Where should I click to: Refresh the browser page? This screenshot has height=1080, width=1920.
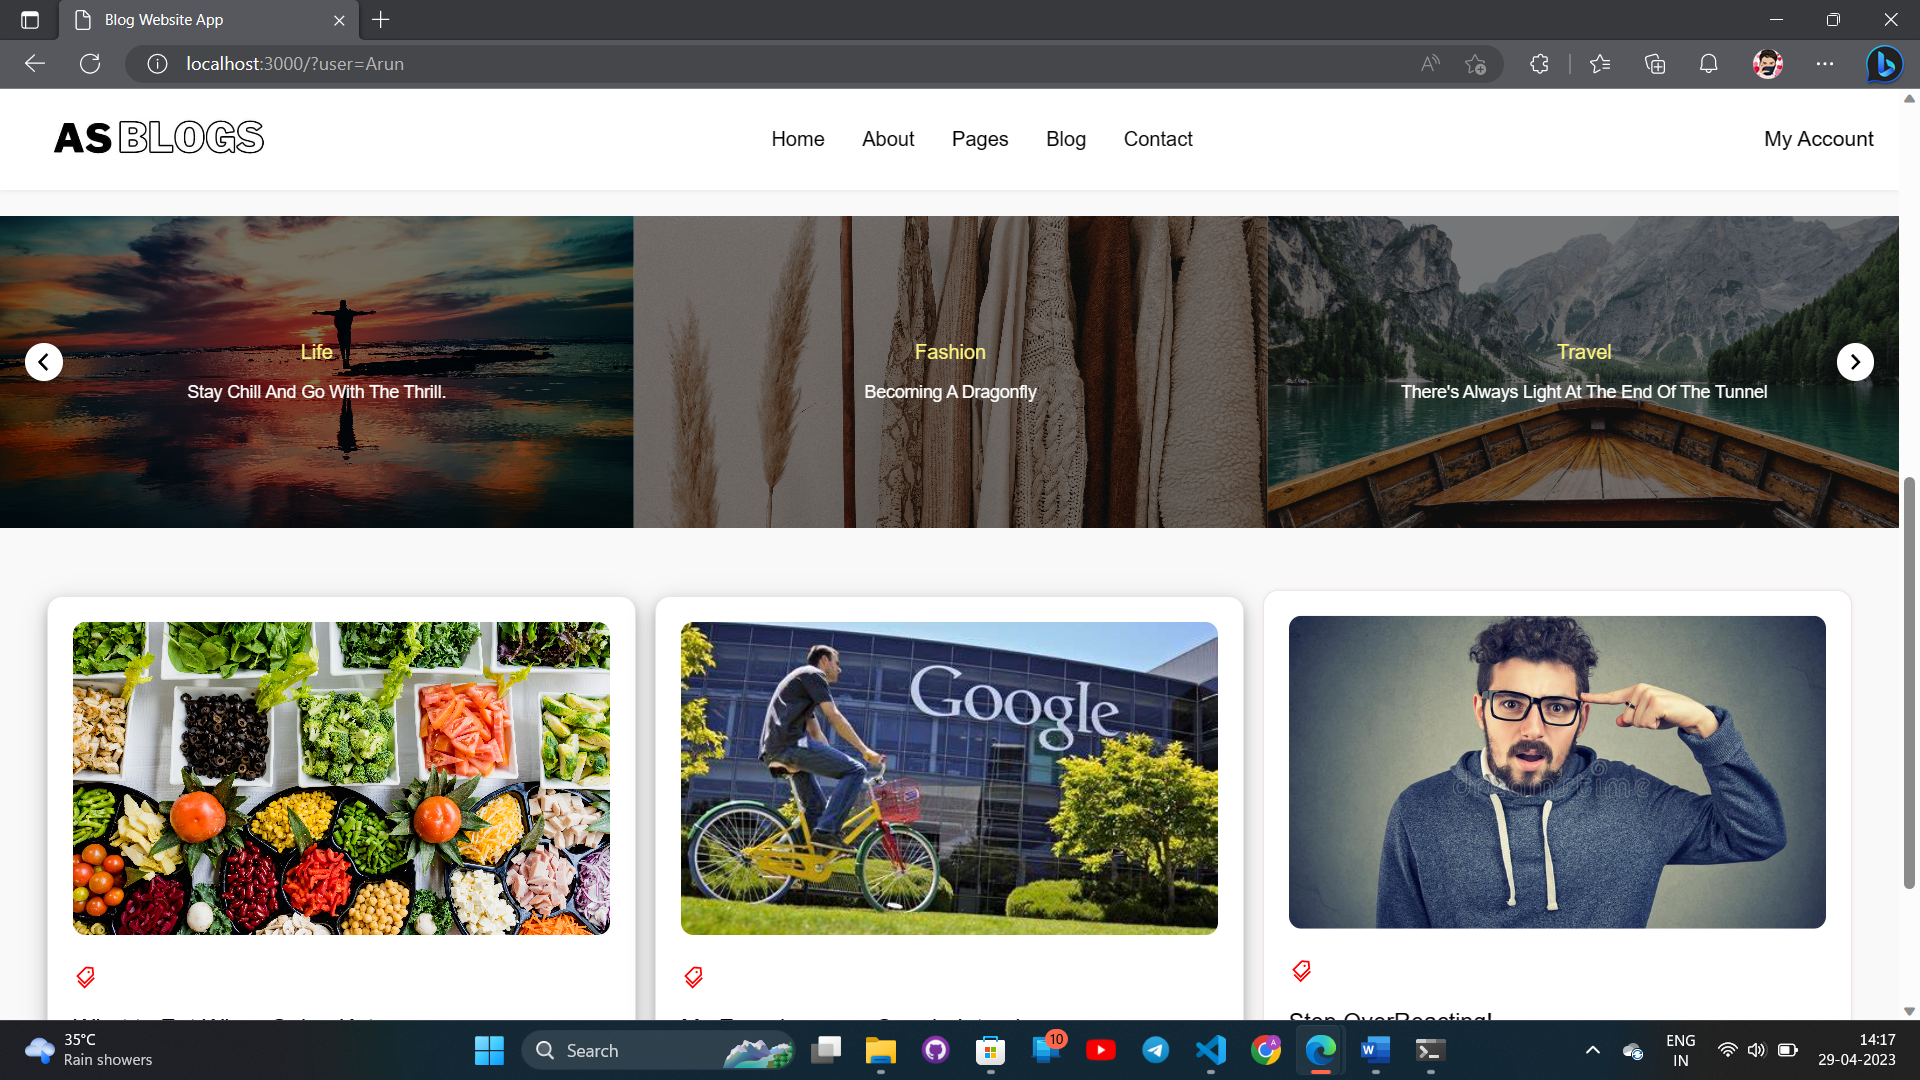[90, 64]
